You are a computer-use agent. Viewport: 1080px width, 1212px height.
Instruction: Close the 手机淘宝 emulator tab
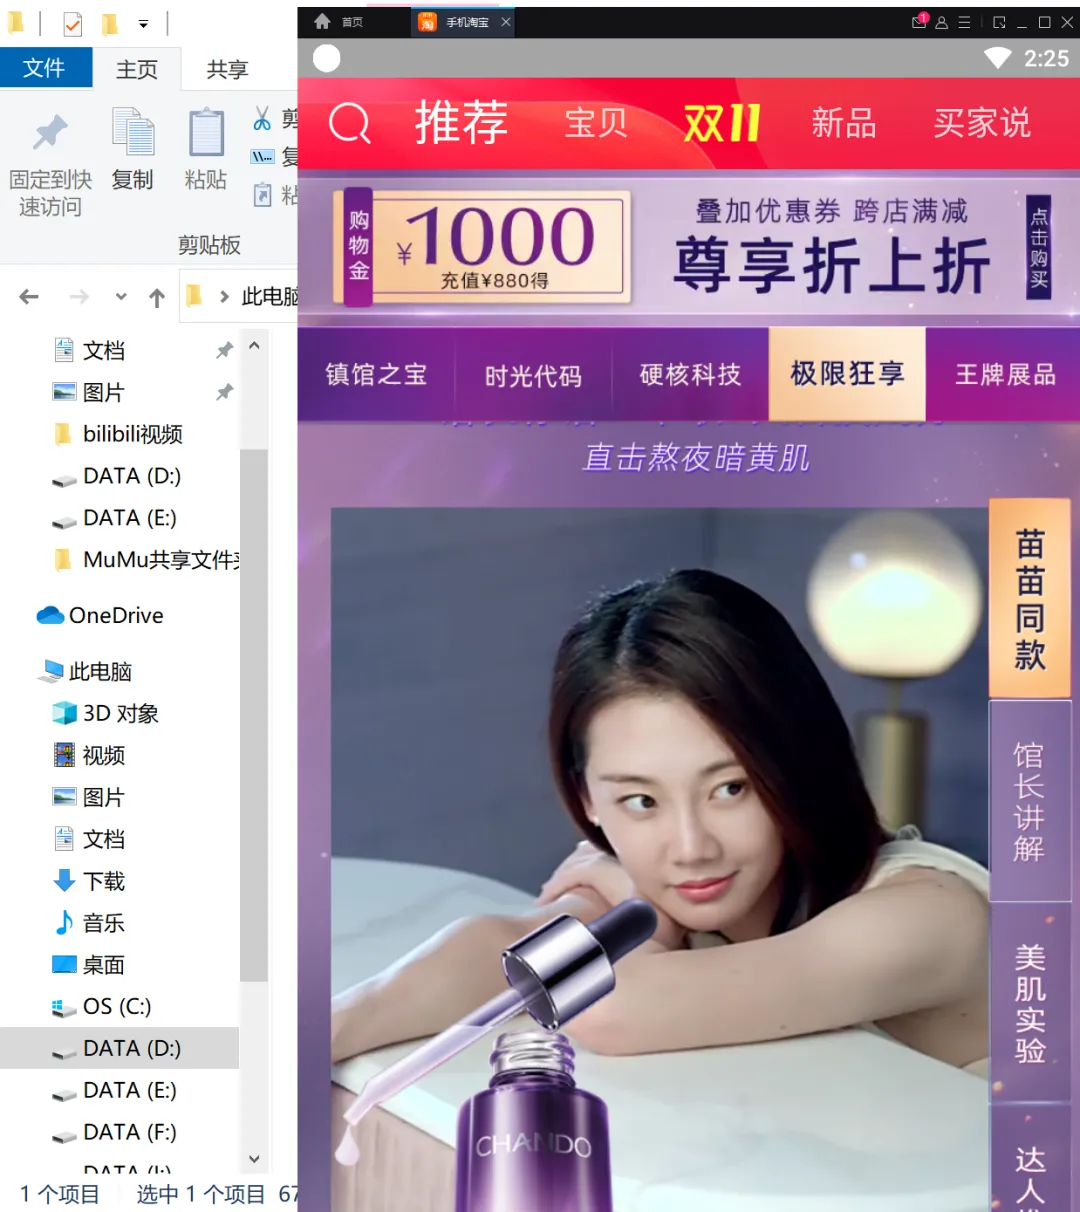506,22
